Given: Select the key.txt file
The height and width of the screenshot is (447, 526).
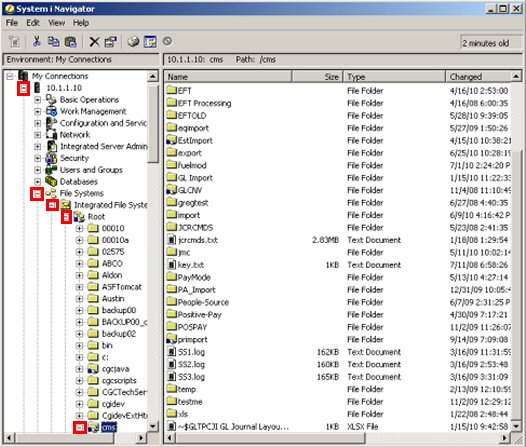Looking at the screenshot, I should click(x=191, y=265).
